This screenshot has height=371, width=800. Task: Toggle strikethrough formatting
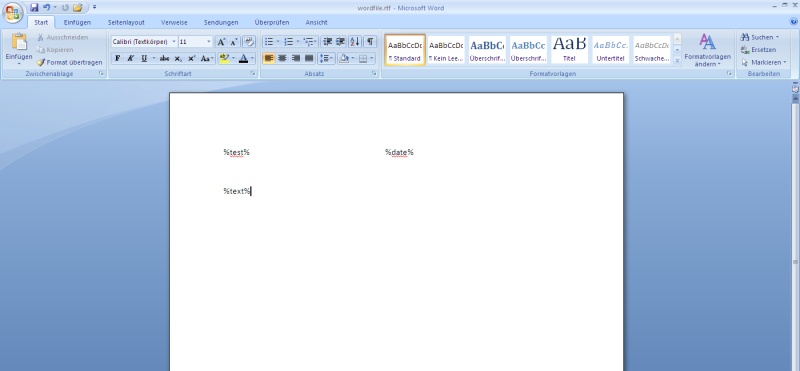(164, 58)
